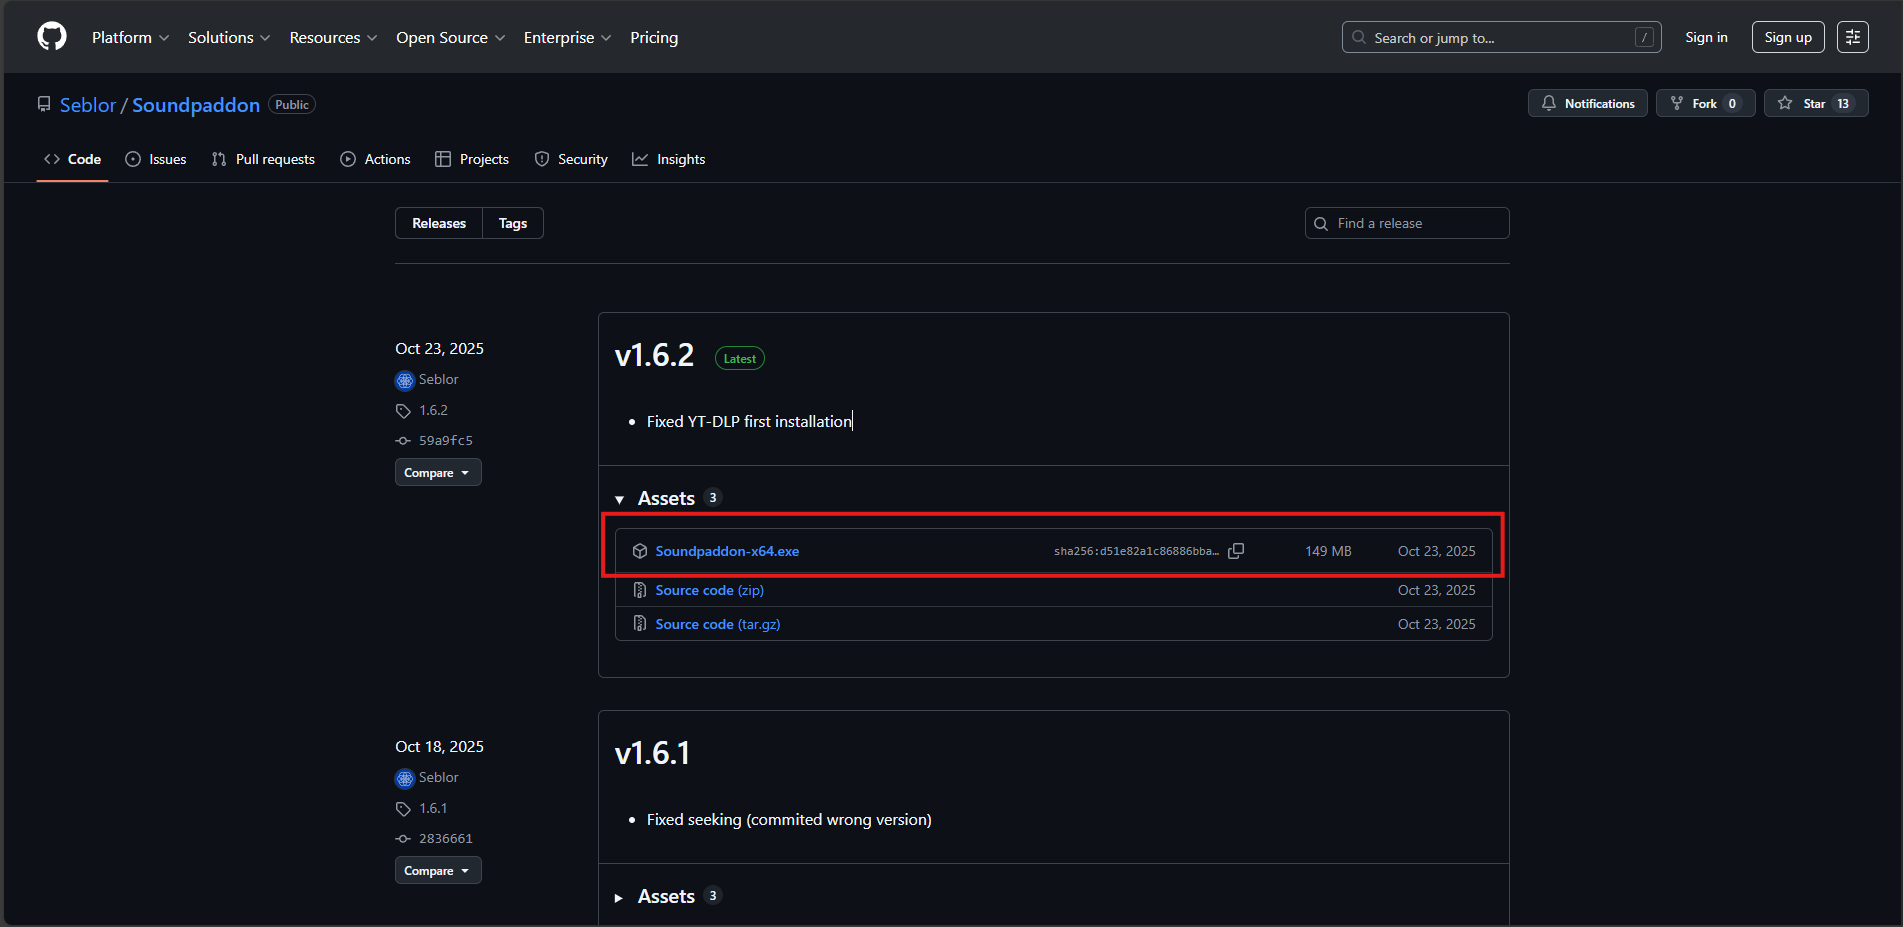Open the Open Source menu
The image size is (1903, 927).
(451, 37)
